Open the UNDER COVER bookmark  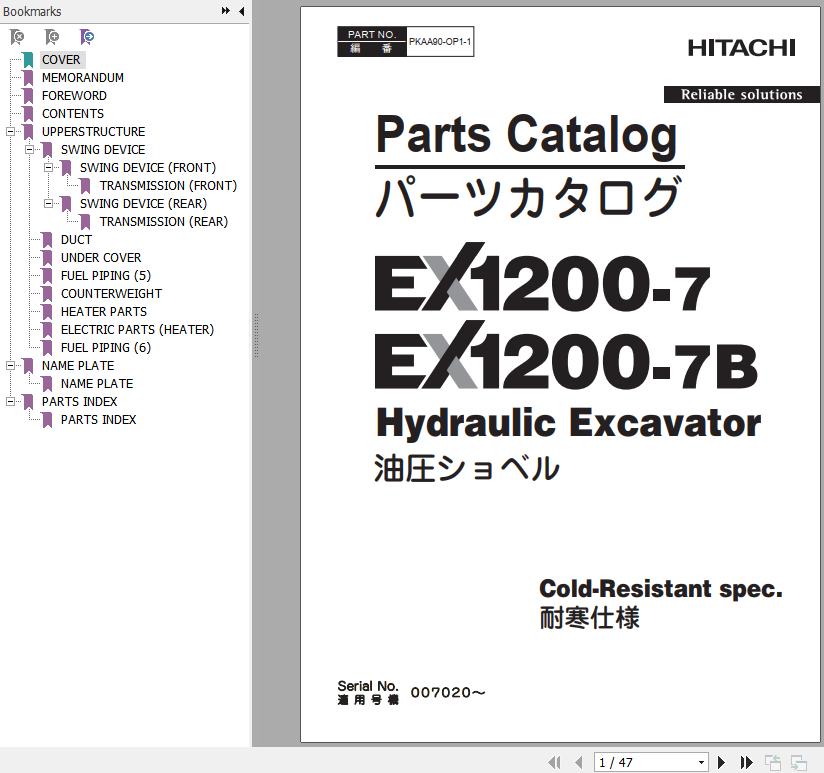point(101,257)
